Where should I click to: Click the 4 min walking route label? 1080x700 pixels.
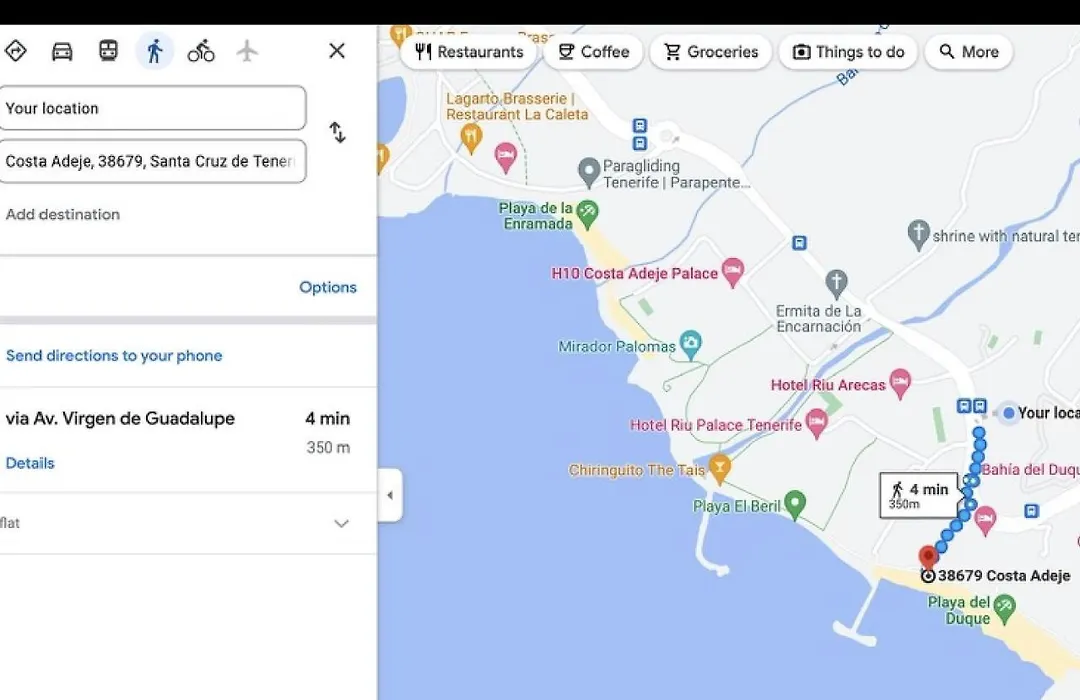click(919, 495)
